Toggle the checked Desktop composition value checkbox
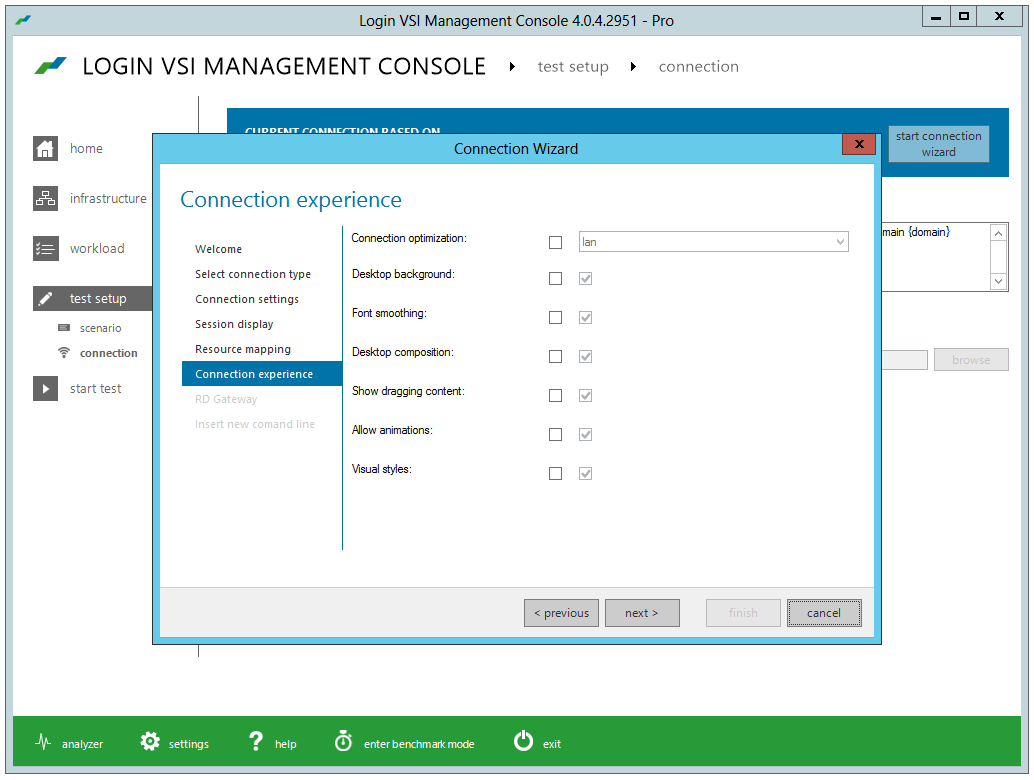The width and height of the screenshot is (1034, 780). pos(586,357)
